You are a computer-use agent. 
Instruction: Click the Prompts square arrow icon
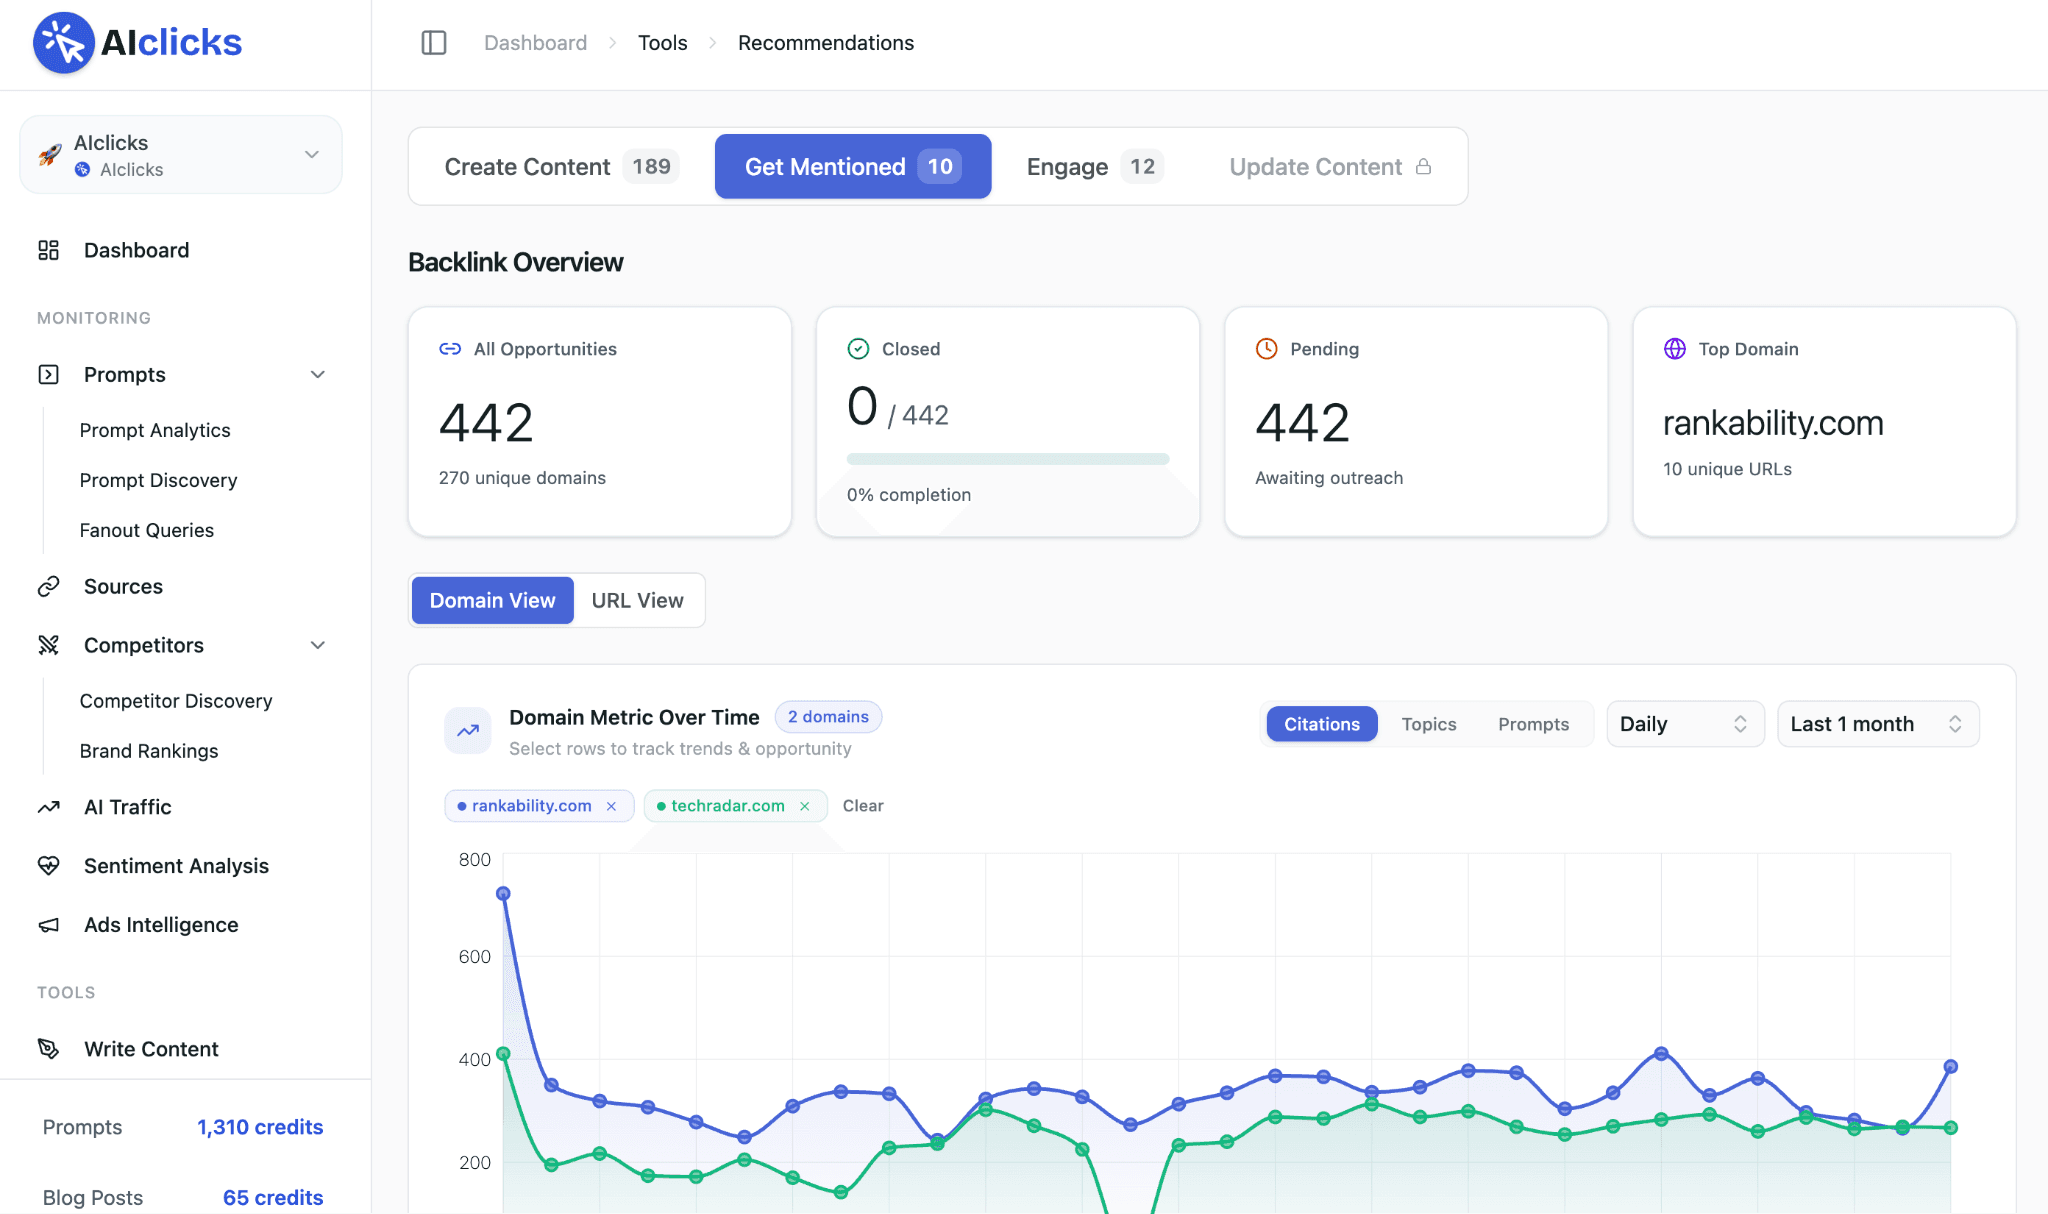point(48,375)
